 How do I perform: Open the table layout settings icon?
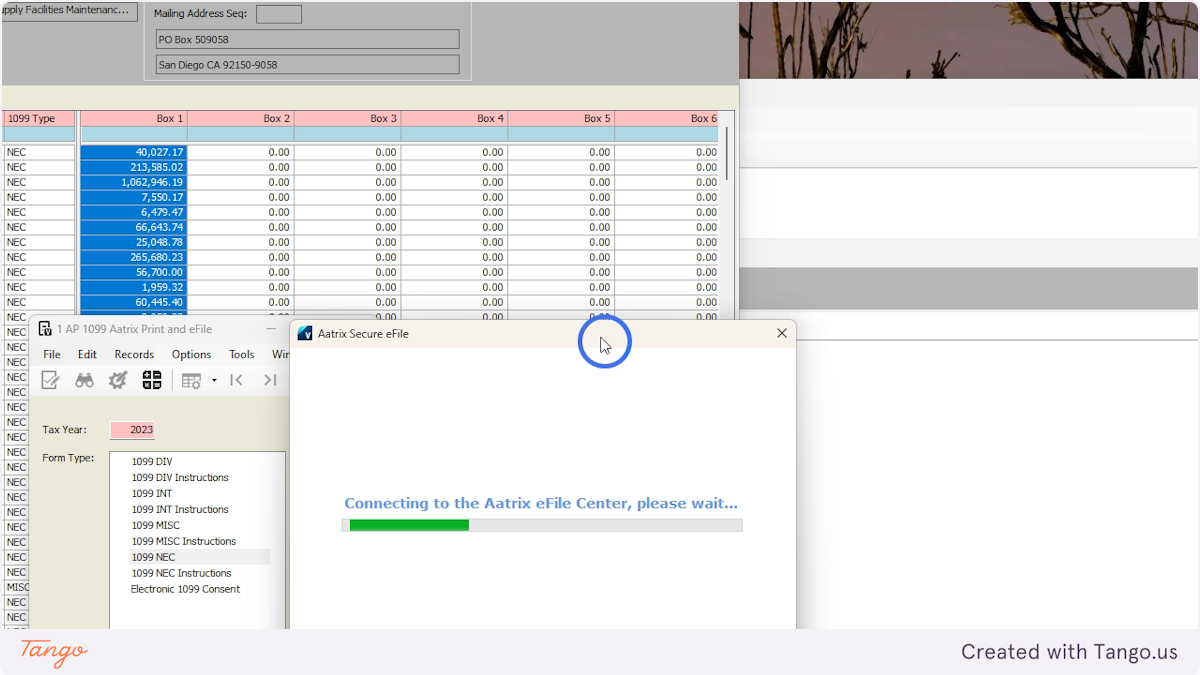pyautogui.click(x=190, y=380)
